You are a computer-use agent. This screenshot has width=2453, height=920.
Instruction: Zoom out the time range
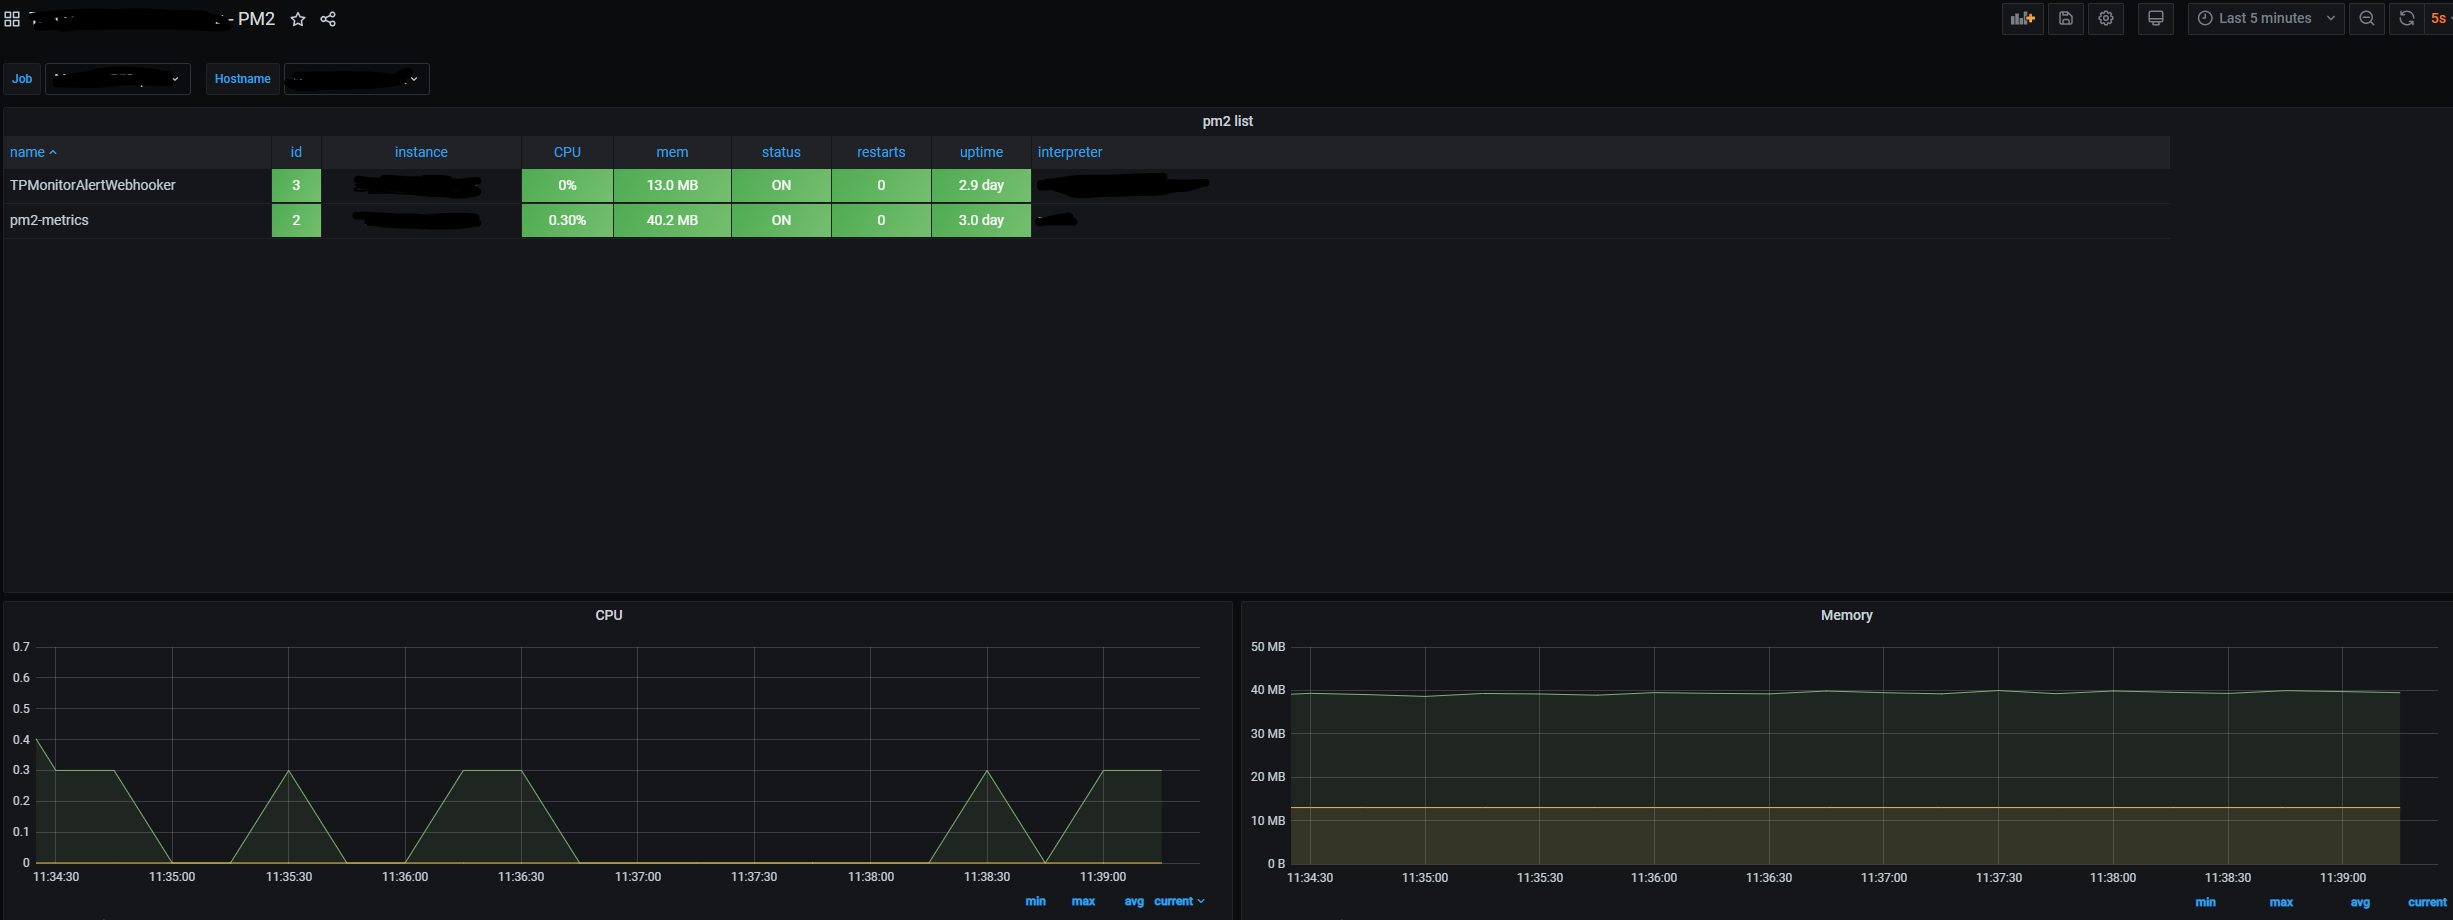pos(2367,18)
